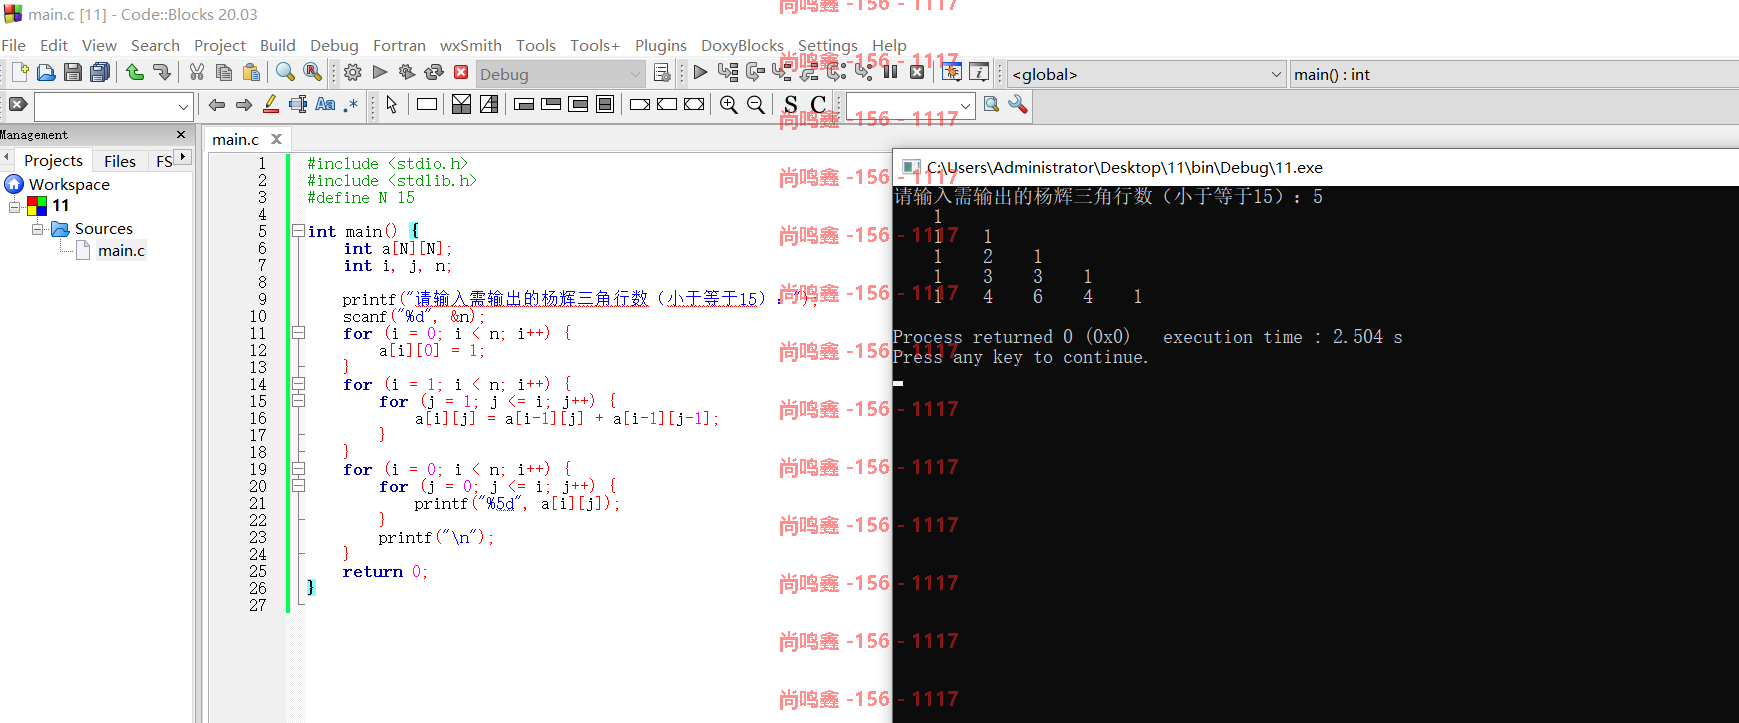Click the Copy icon in the toolbar
The height and width of the screenshot is (723, 1739).
(x=224, y=72)
